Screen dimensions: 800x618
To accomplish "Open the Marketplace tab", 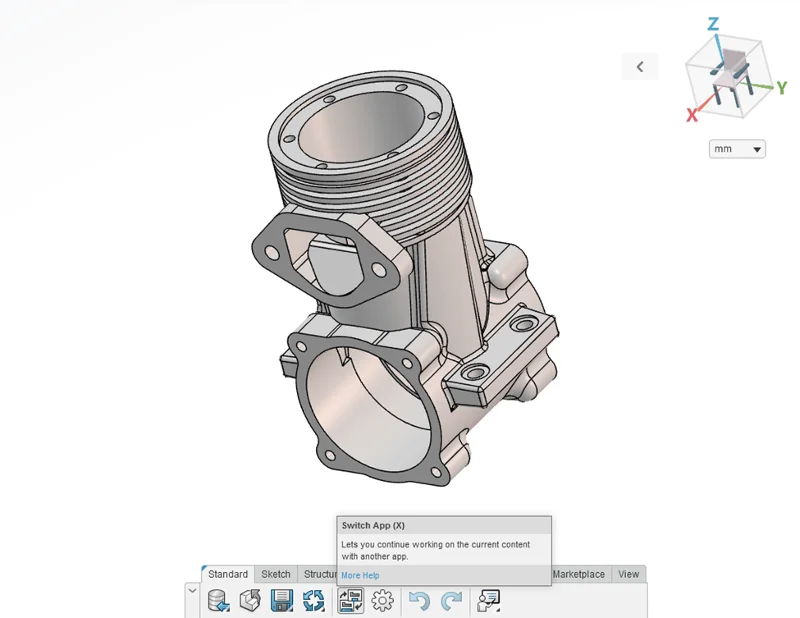I will [579, 574].
